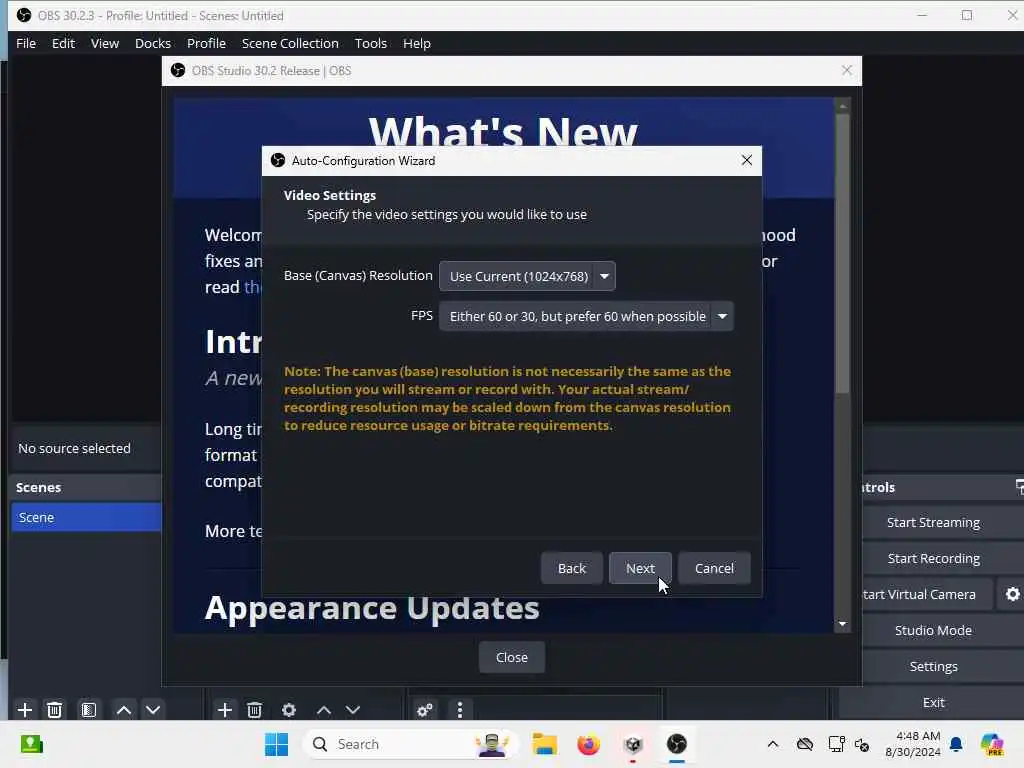Click Start Recording in Controls
Screen dimensions: 1024x768
[x=933, y=558]
